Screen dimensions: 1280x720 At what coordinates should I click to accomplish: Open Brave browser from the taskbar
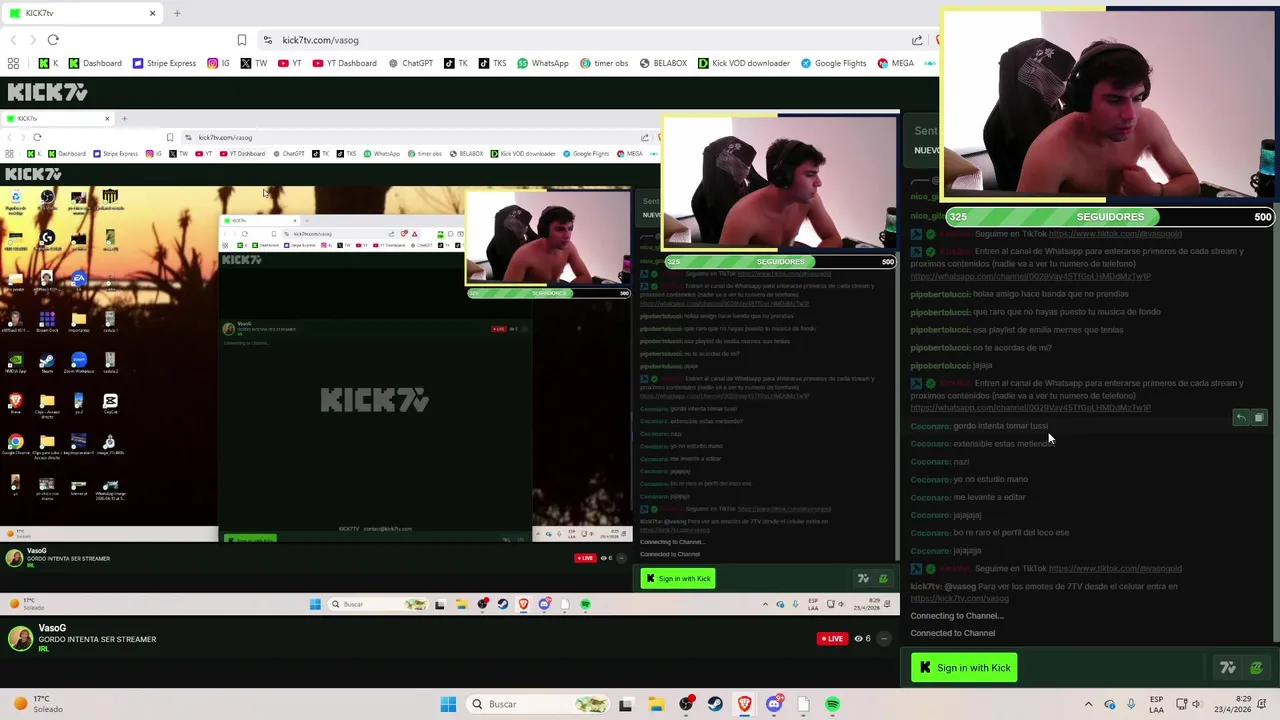tap(744, 704)
